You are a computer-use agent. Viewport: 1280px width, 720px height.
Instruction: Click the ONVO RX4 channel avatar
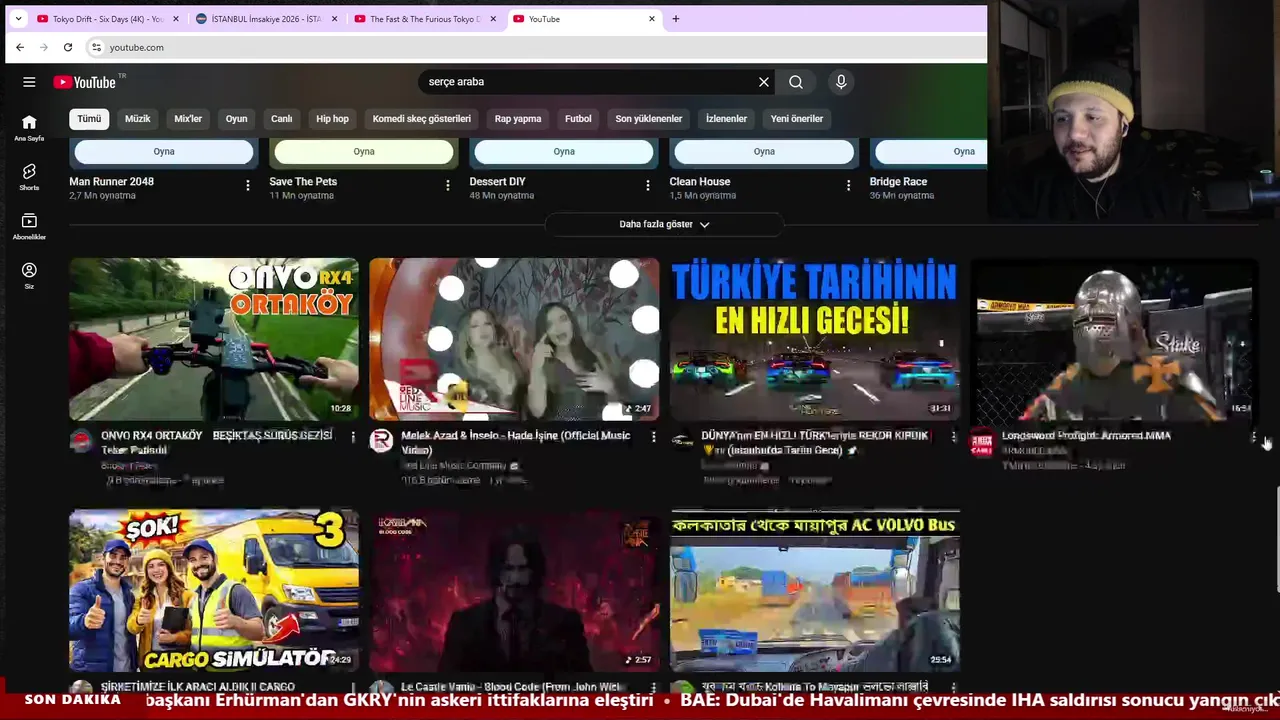tap(81, 441)
